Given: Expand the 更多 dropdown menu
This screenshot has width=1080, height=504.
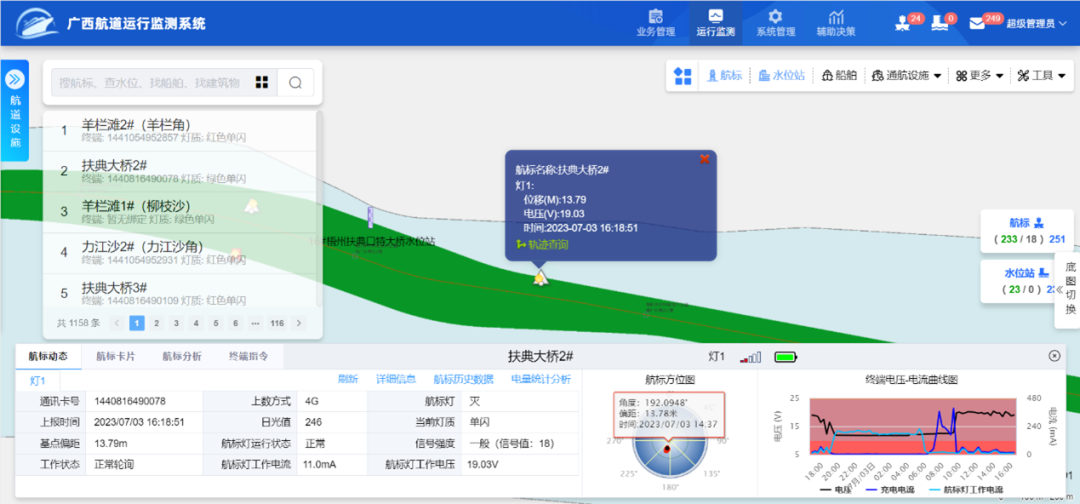Looking at the screenshot, I should pyautogui.click(x=980, y=76).
